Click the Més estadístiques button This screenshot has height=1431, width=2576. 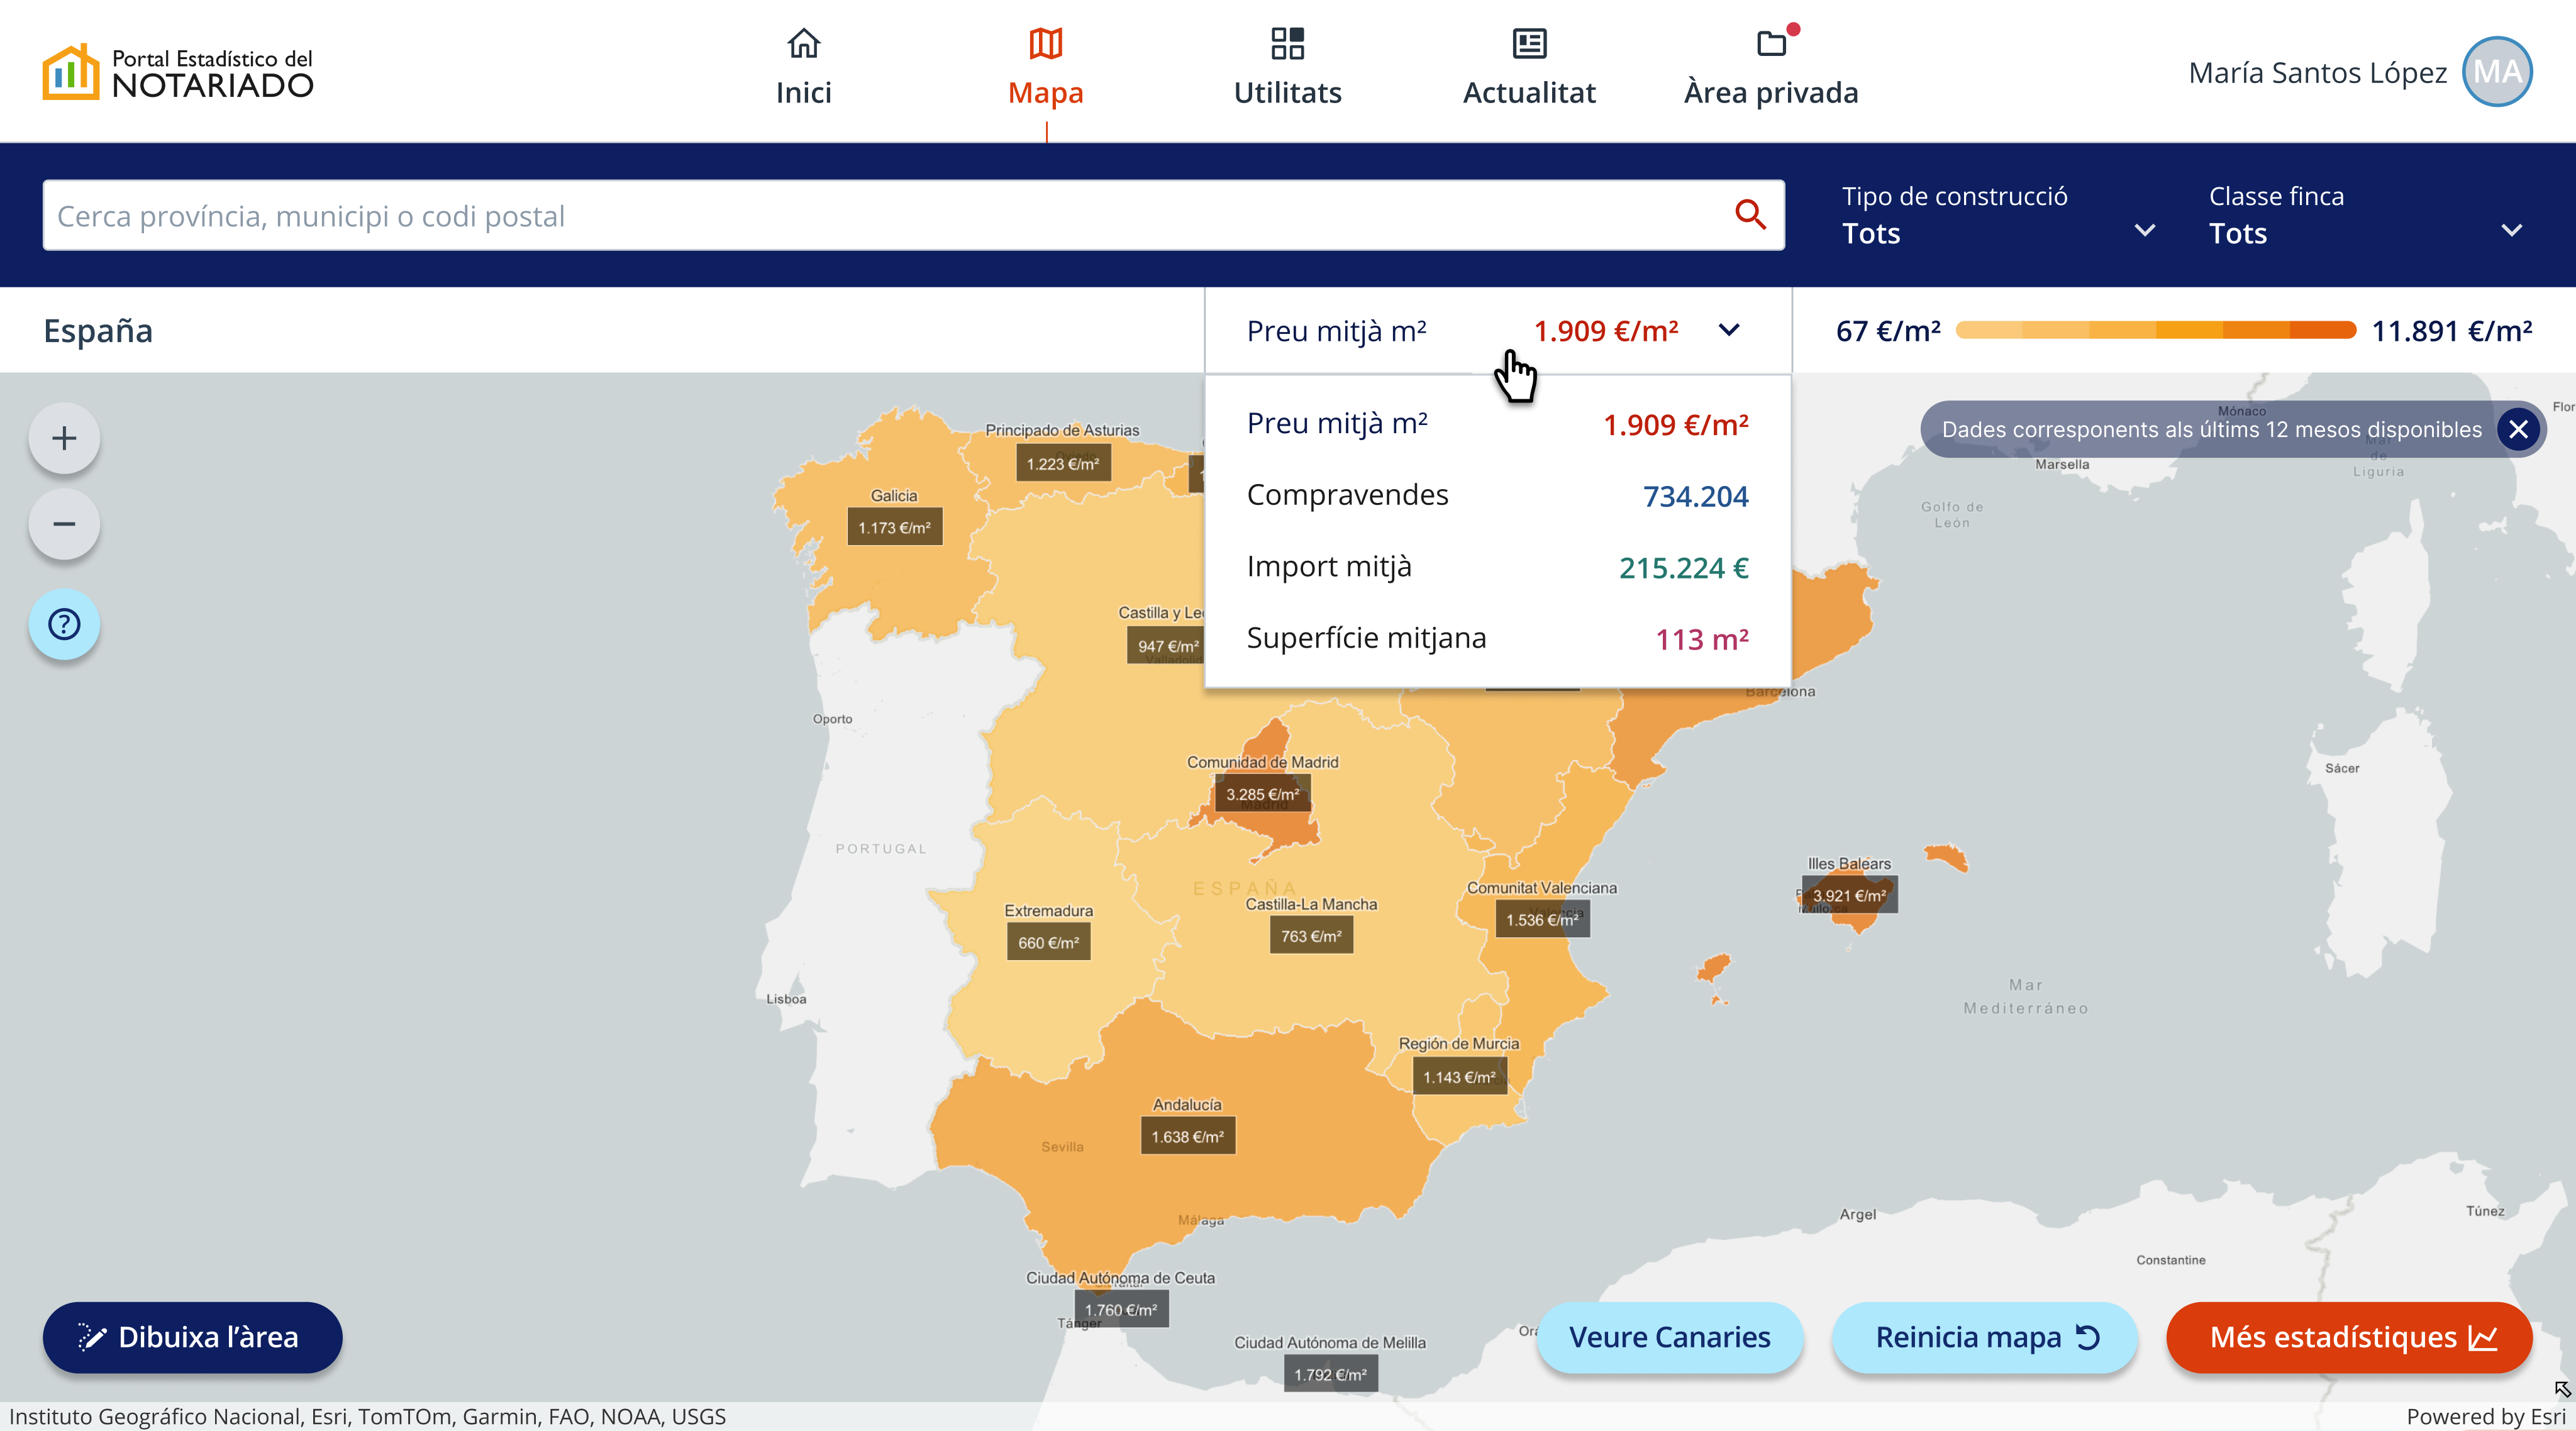(2349, 1337)
